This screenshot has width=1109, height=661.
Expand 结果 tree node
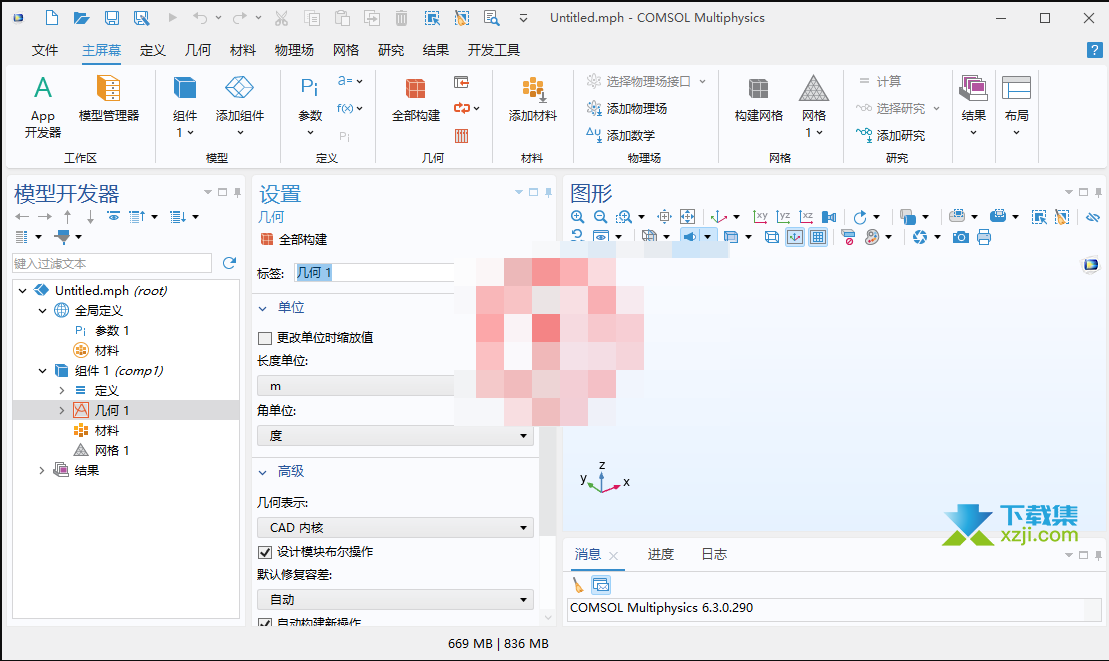[x=42, y=470]
